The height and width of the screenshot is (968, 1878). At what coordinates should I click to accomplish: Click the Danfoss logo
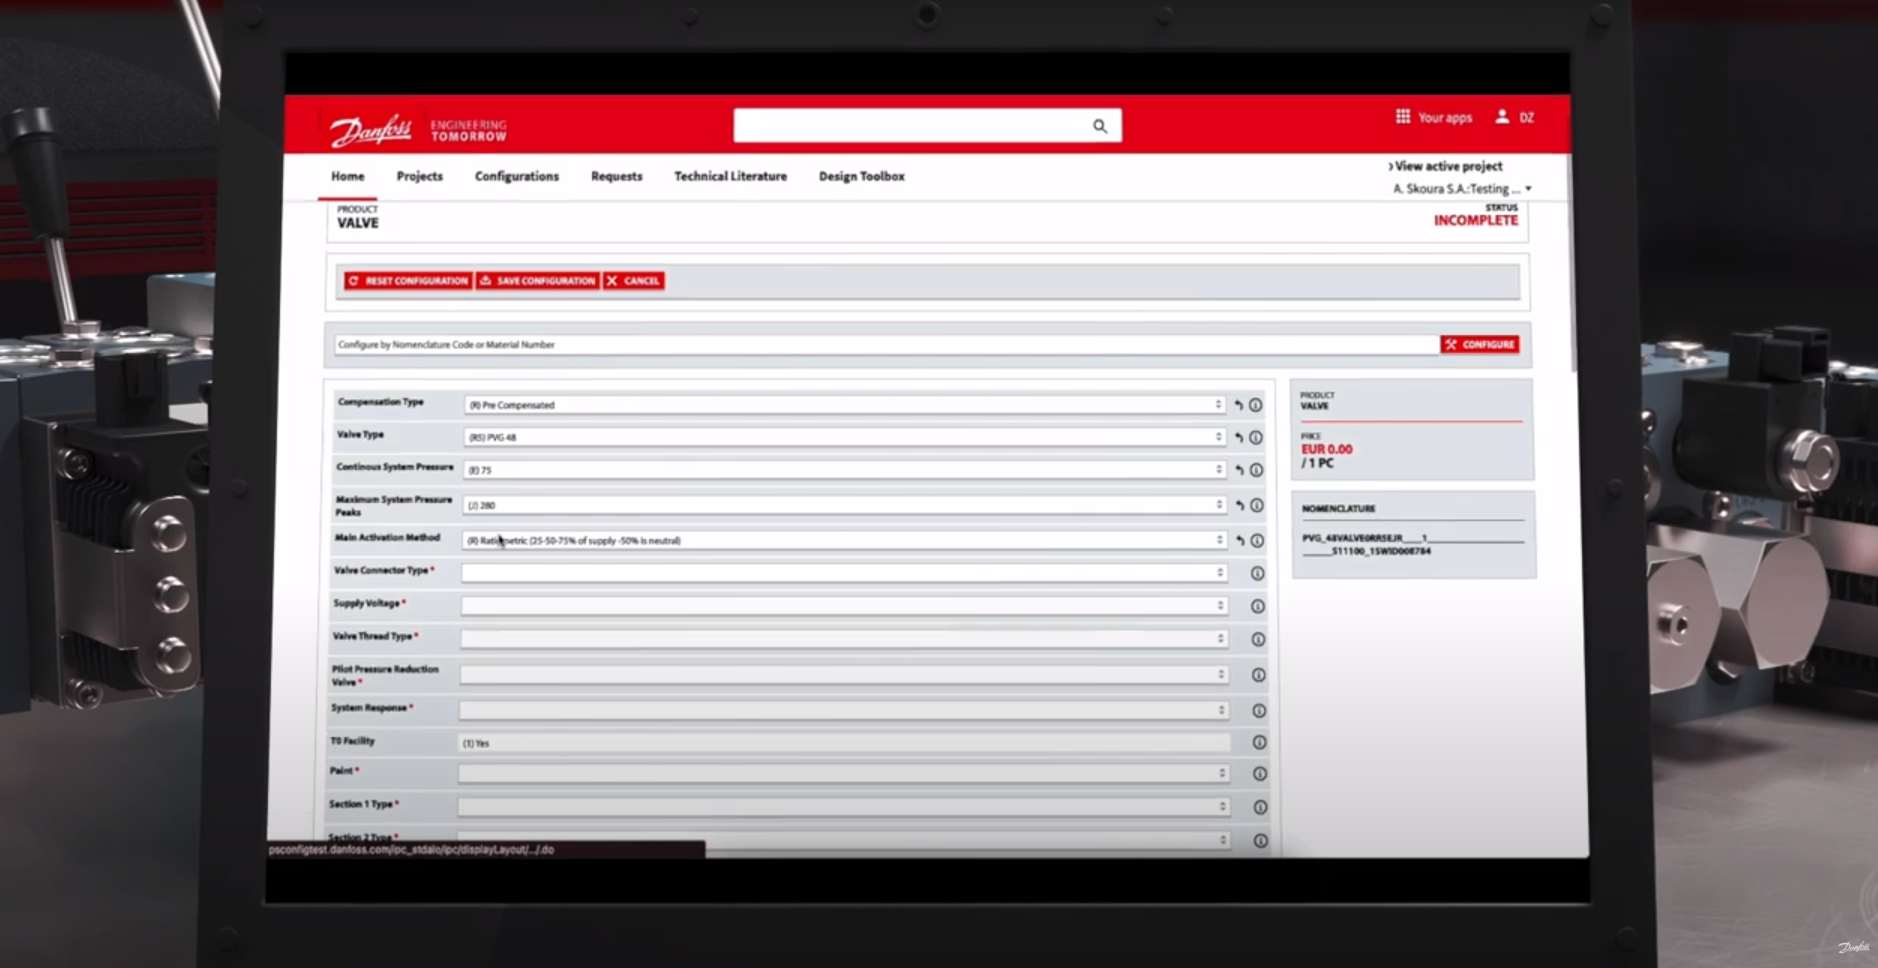click(371, 130)
